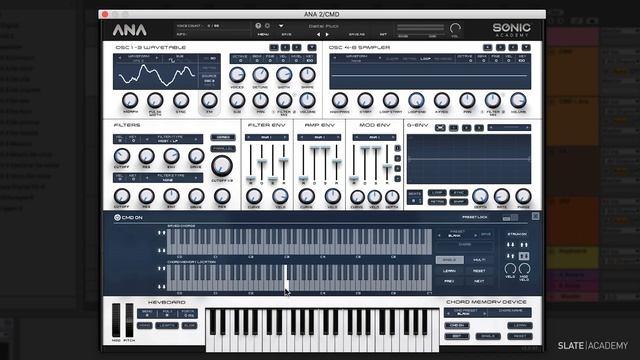Screen dimensions: 640x360
Task: Click next waveform arrow in wavetable display
Action: (156, 58)
